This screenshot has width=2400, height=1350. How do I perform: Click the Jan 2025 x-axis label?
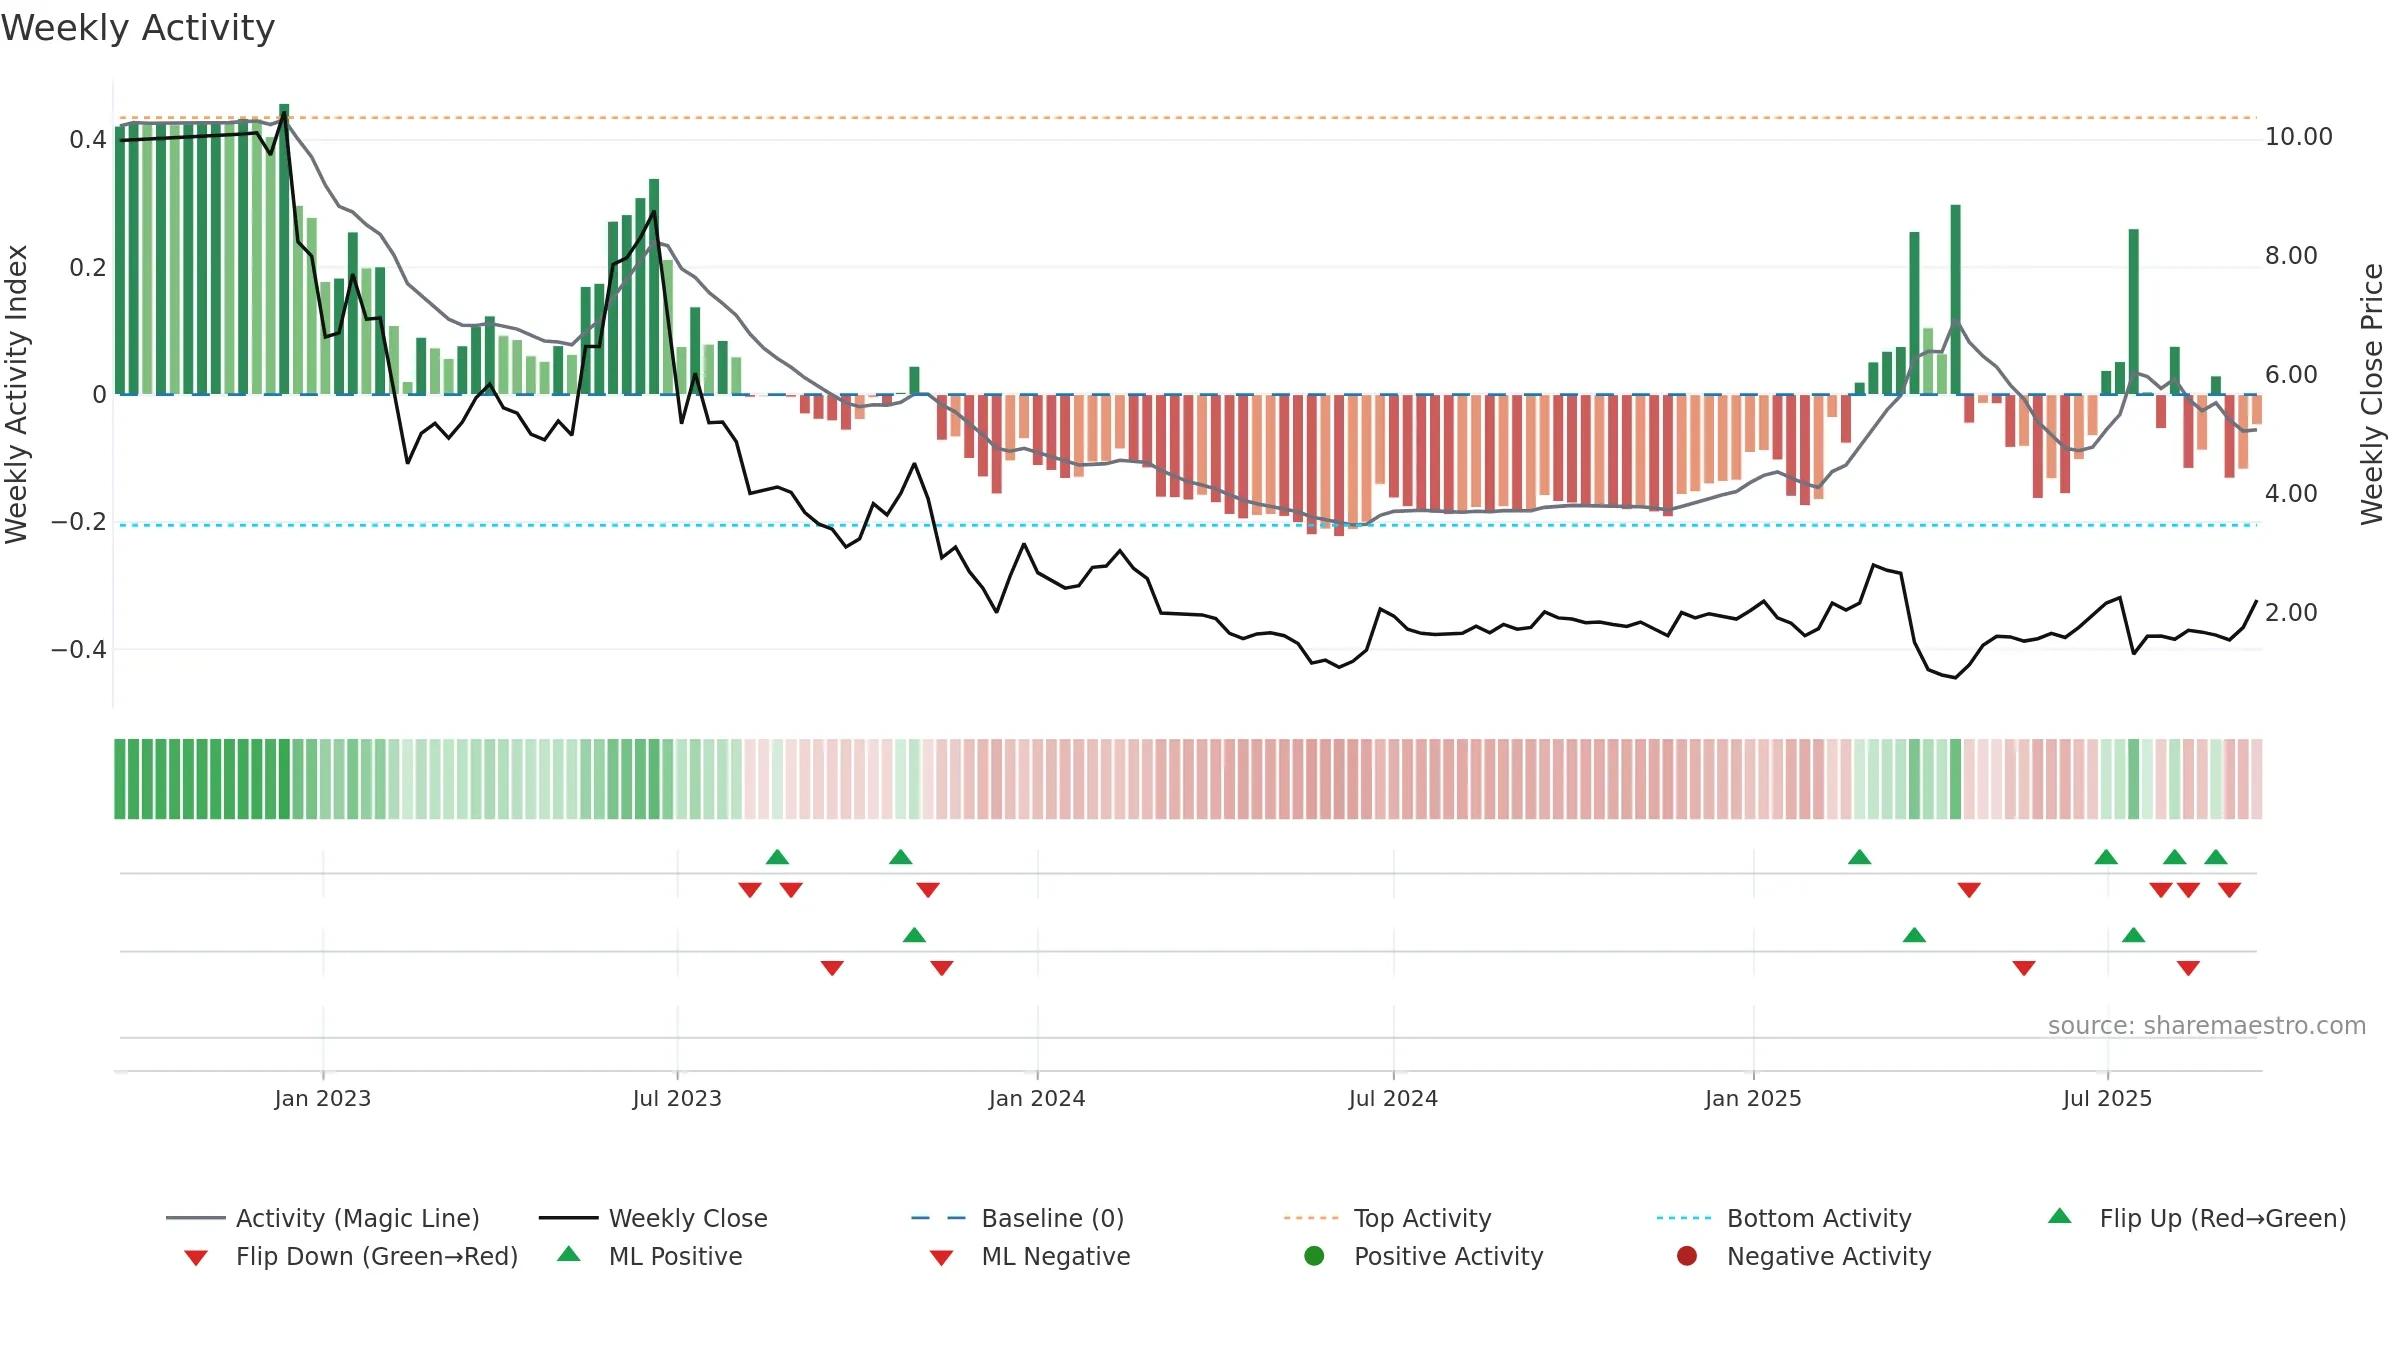click(1753, 1098)
